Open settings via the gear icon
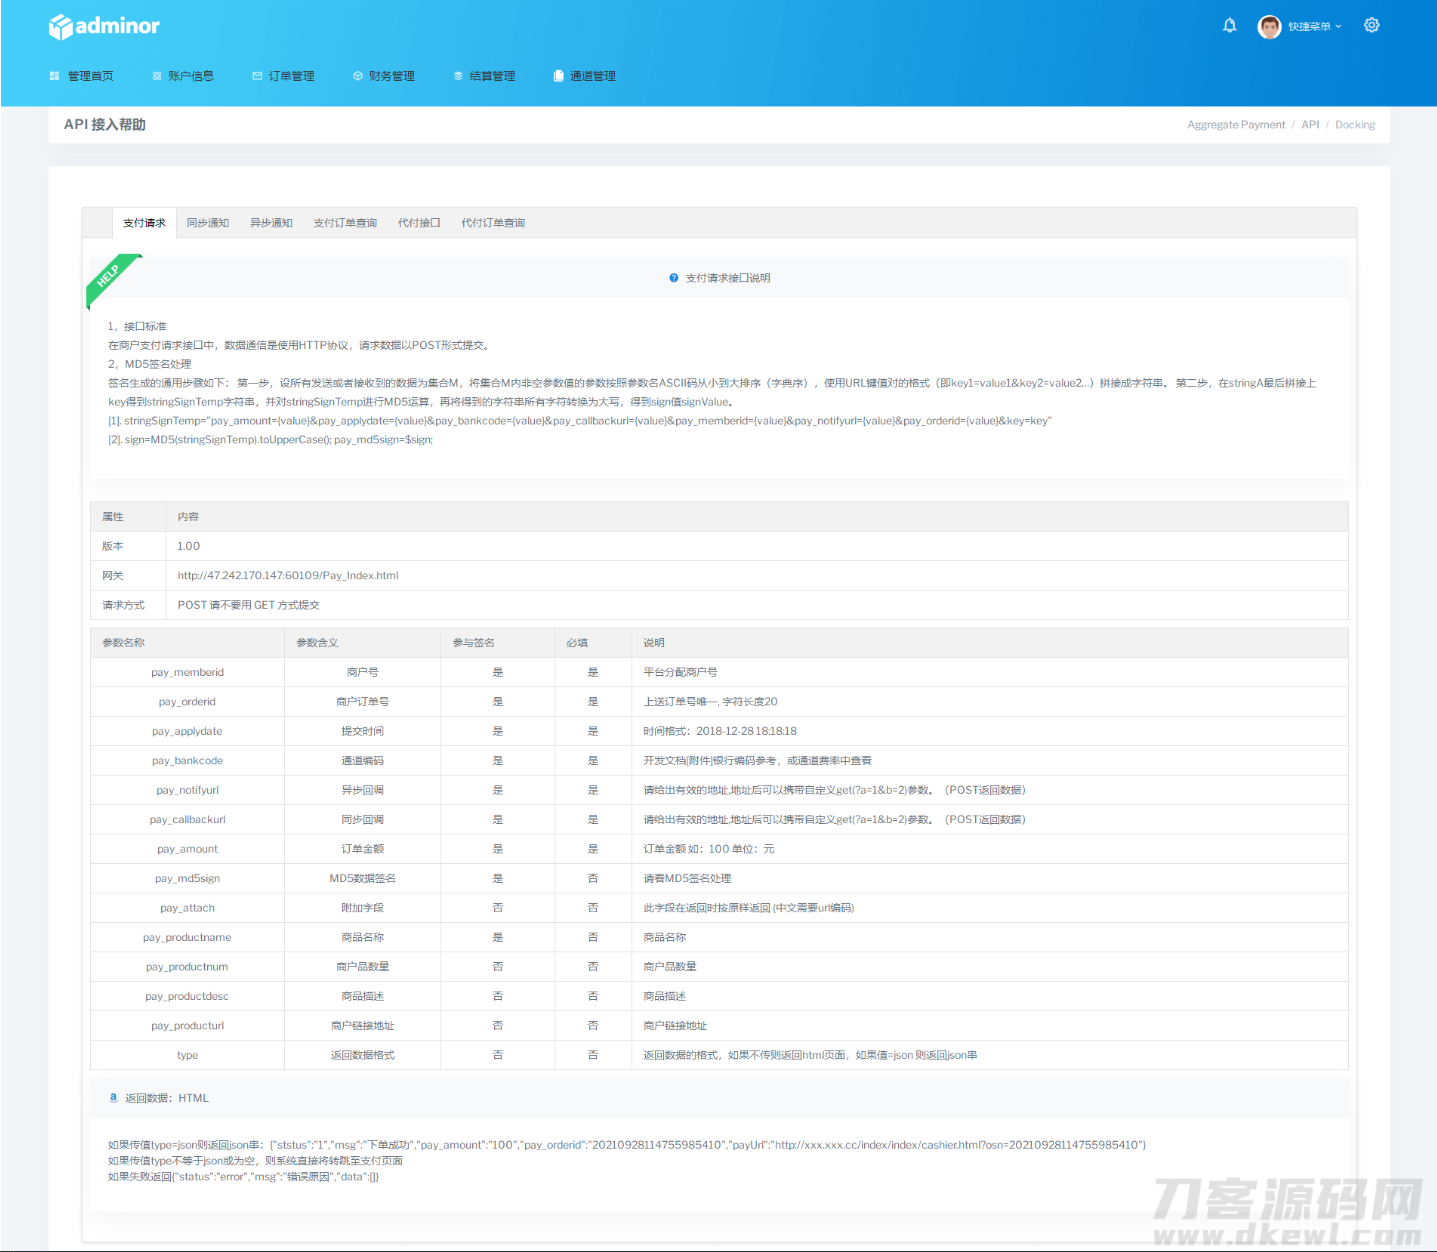The width and height of the screenshot is (1437, 1252). [x=1371, y=26]
